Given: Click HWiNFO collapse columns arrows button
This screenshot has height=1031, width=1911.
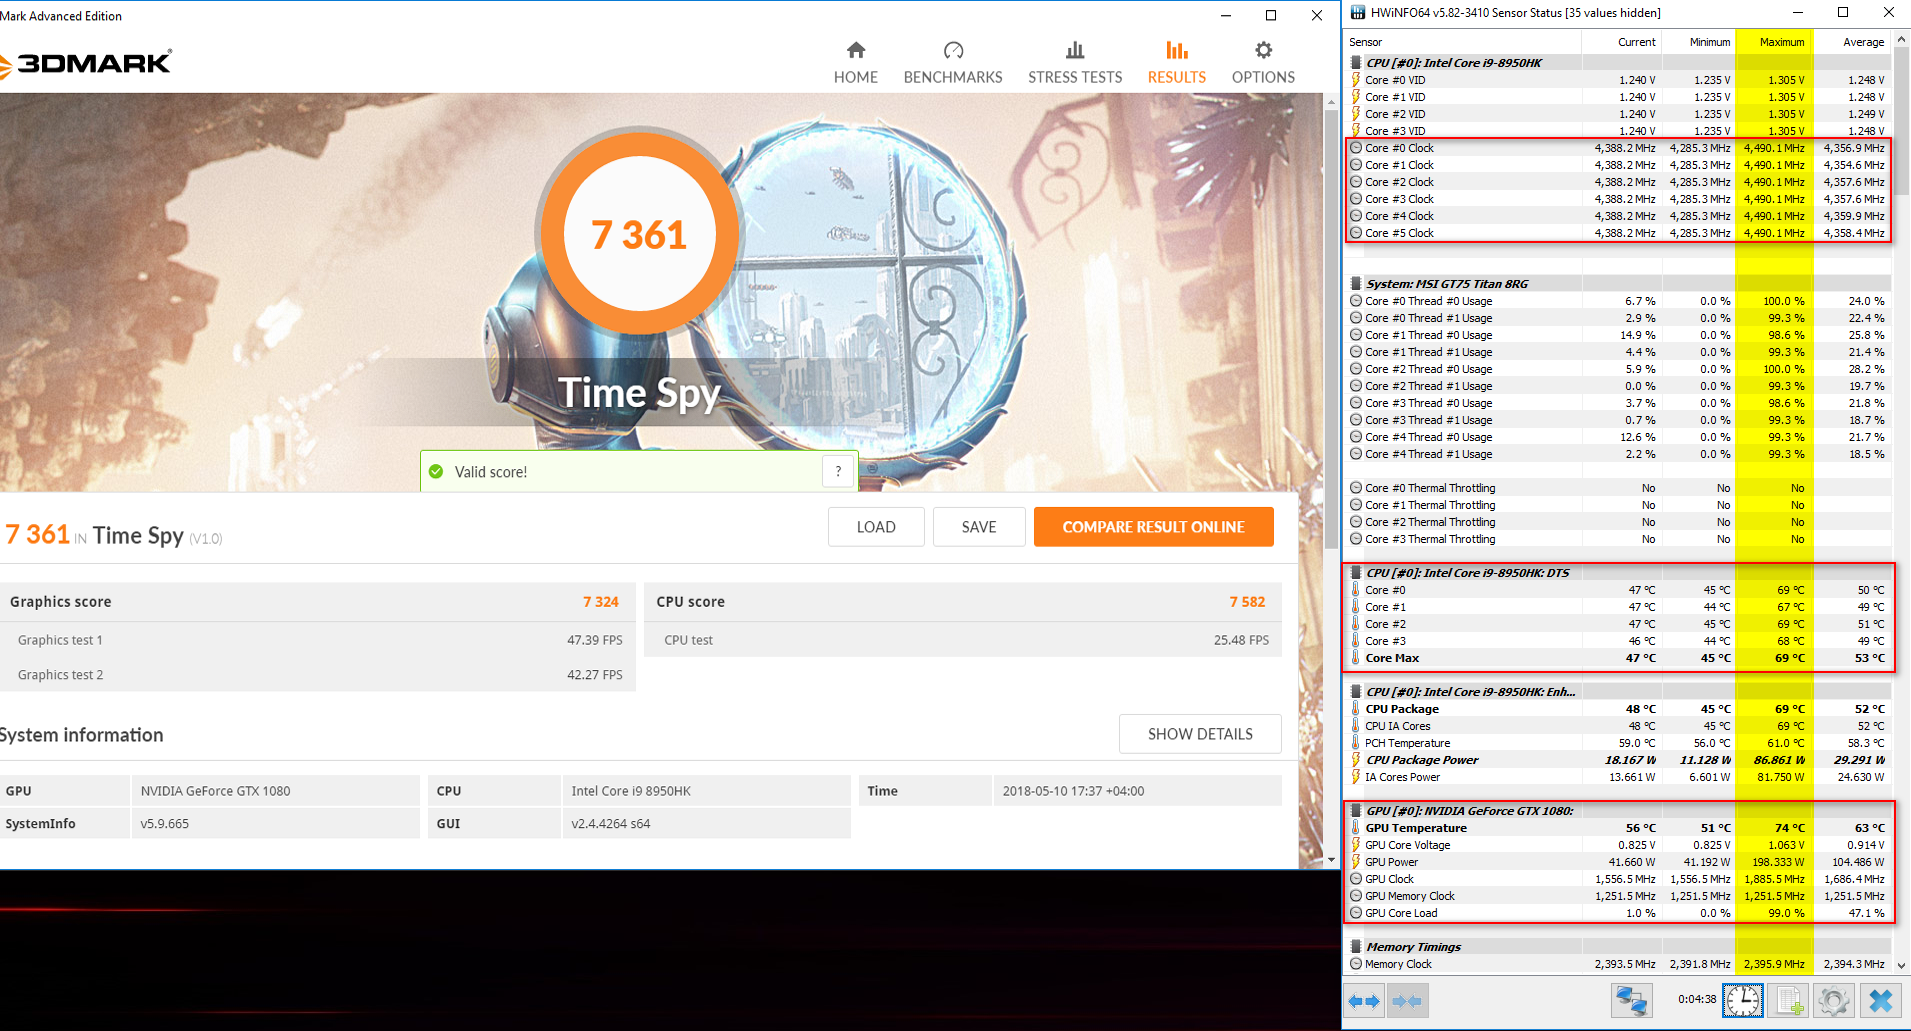Looking at the screenshot, I should click(1407, 1001).
